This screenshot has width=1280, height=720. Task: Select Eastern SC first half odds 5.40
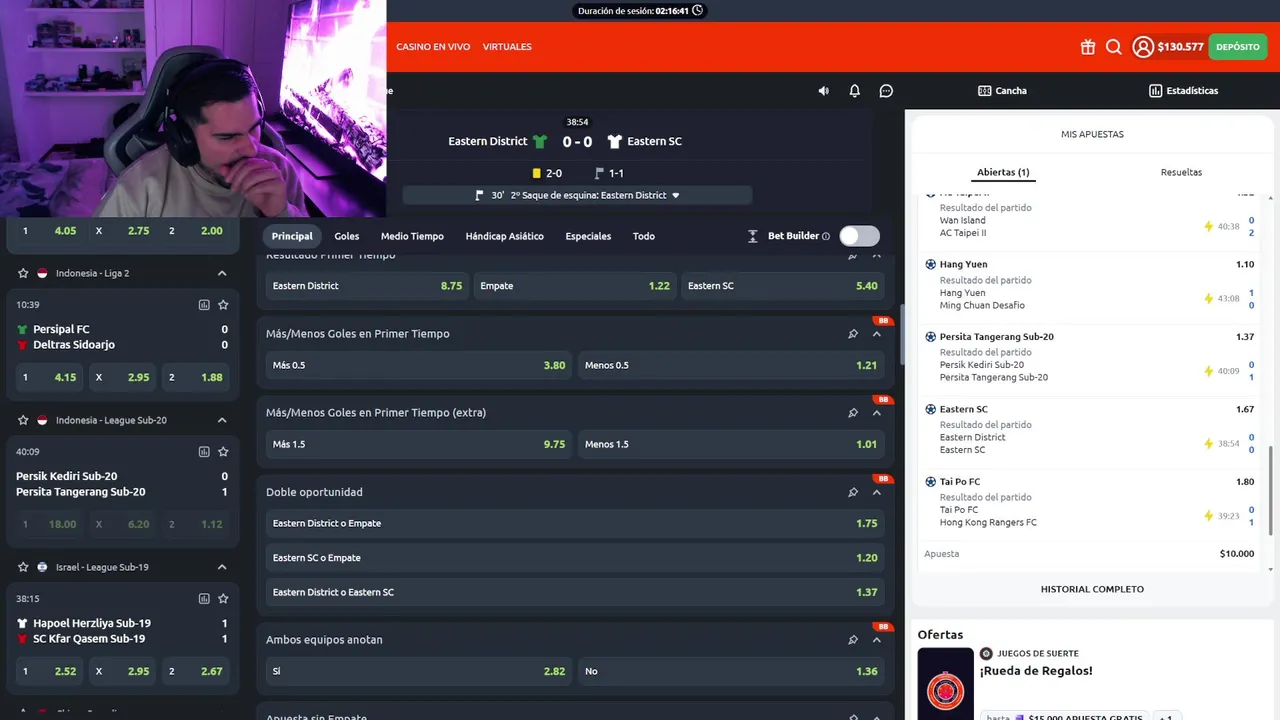pyautogui.click(x=783, y=286)
